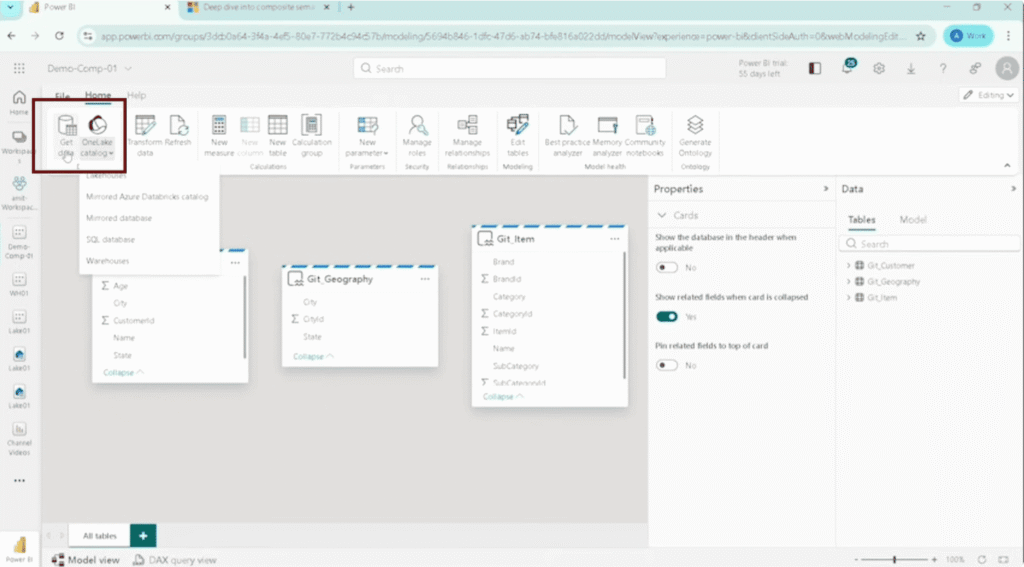Image resolution: width=1024 pixels, height=567 pixels.
Task: Open the help question mark
Action: 943,68
